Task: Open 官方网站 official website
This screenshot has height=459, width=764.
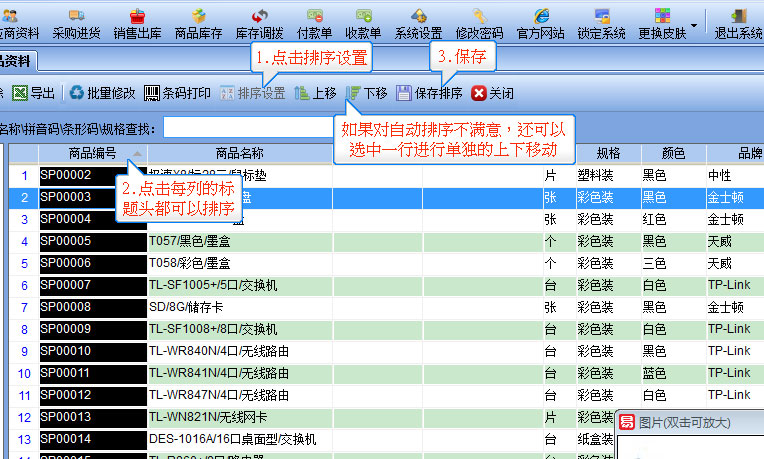Action: (x=541, y=23)
